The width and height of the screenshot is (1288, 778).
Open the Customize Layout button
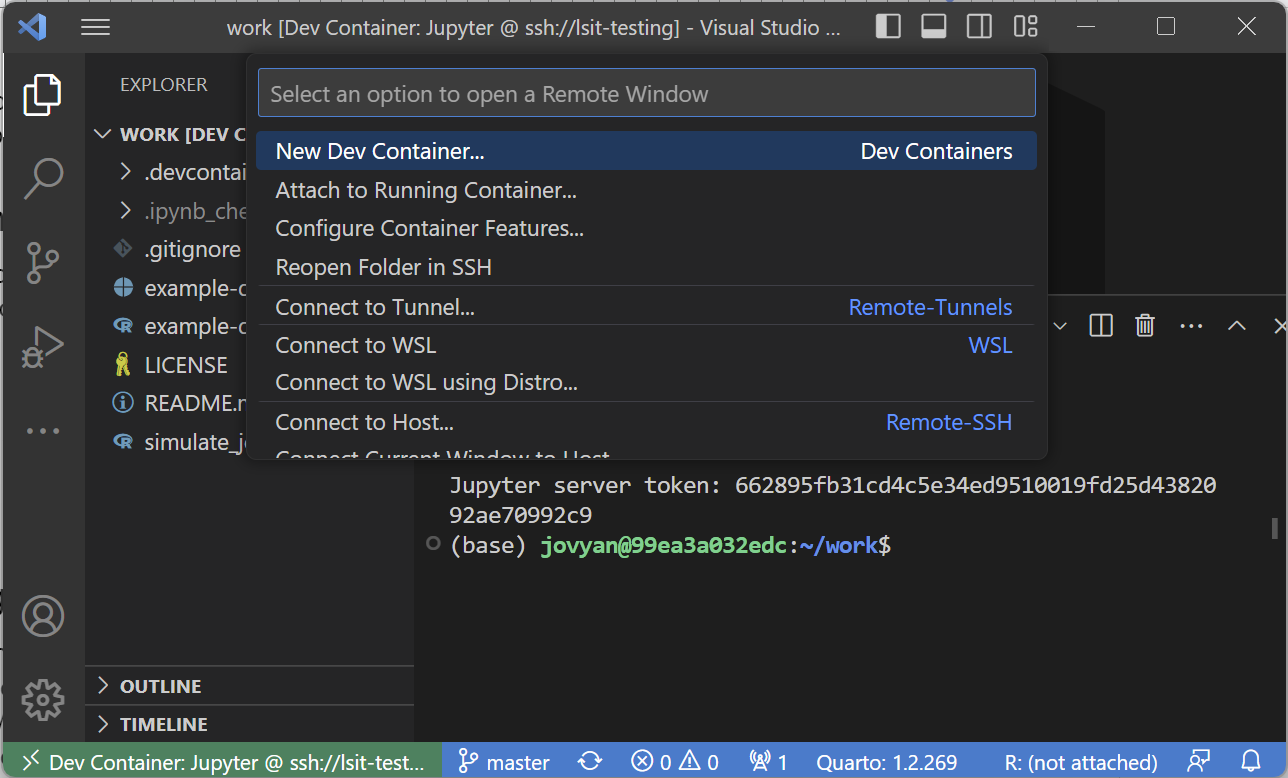1026,27
